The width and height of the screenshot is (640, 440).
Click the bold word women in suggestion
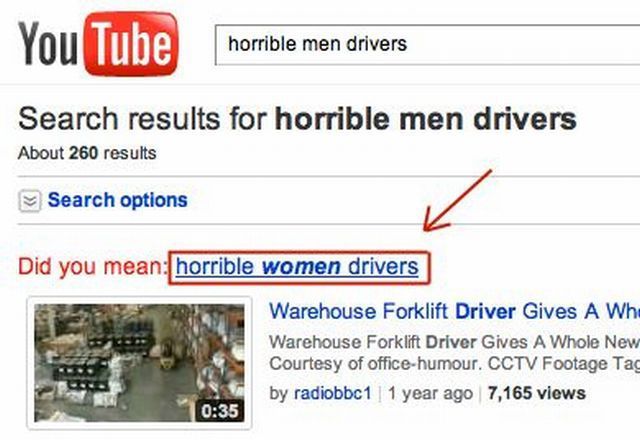301,267
